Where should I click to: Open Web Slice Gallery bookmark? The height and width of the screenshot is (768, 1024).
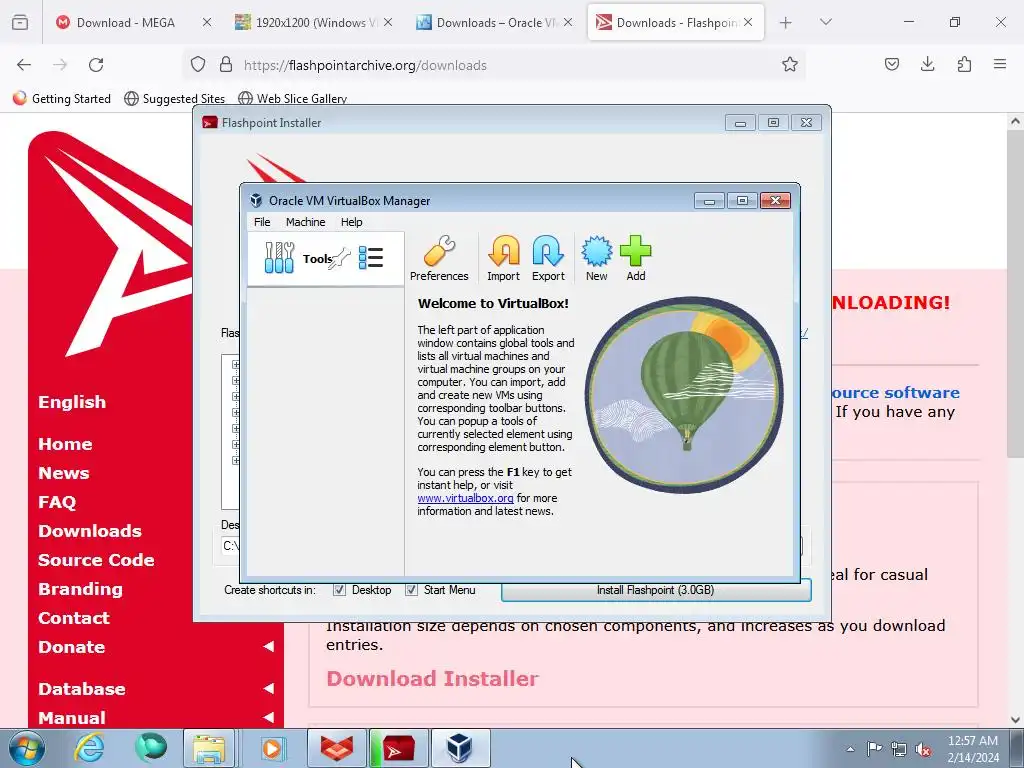(293, 99)
